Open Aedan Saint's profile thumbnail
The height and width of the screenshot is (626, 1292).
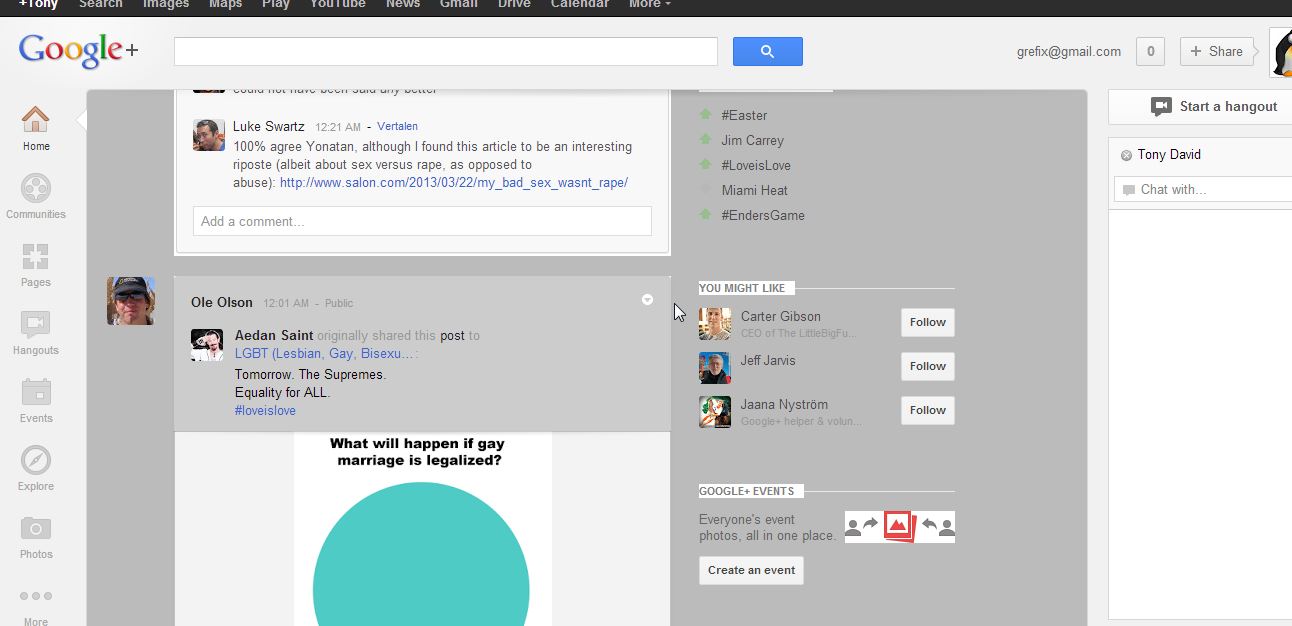pos(207,344)
